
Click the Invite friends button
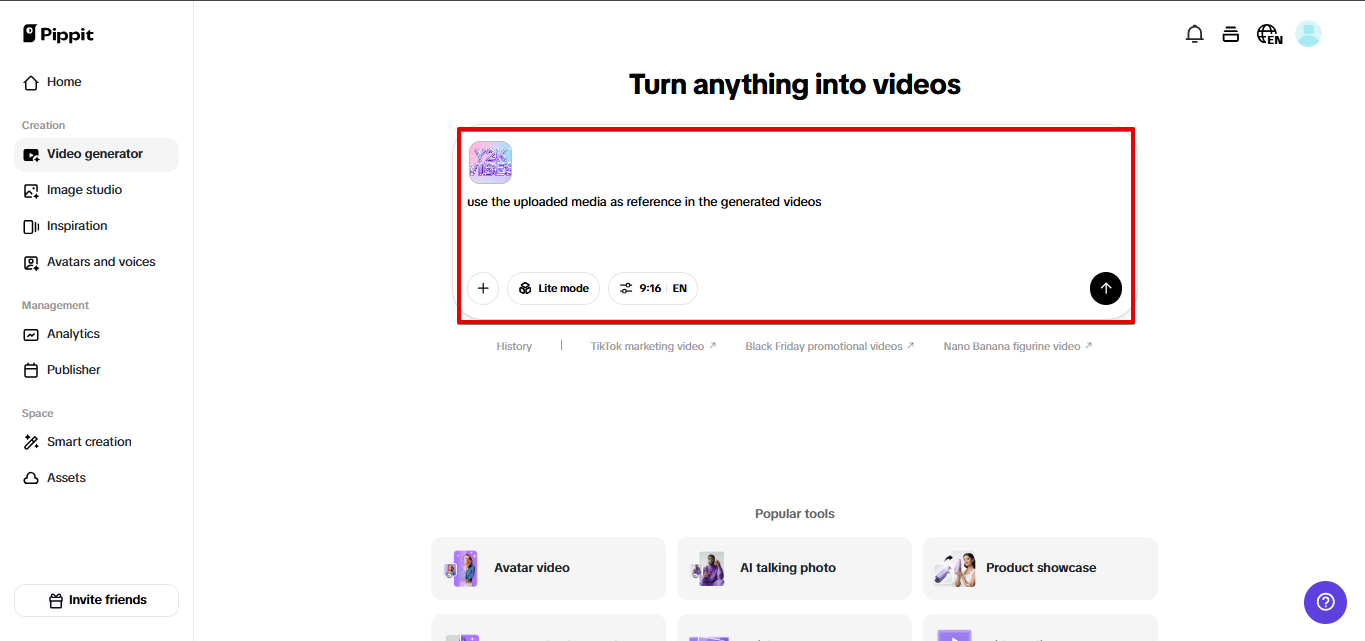[96, 600]
